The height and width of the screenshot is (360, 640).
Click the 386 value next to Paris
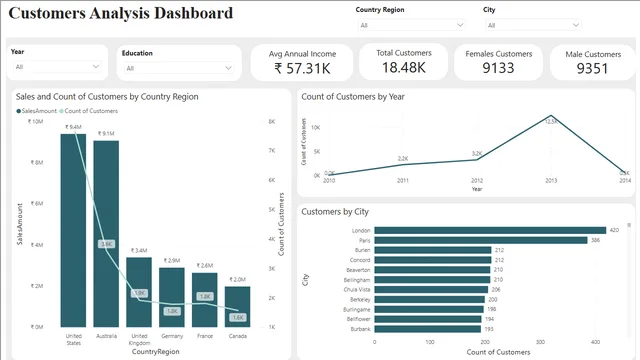point(596,240)
